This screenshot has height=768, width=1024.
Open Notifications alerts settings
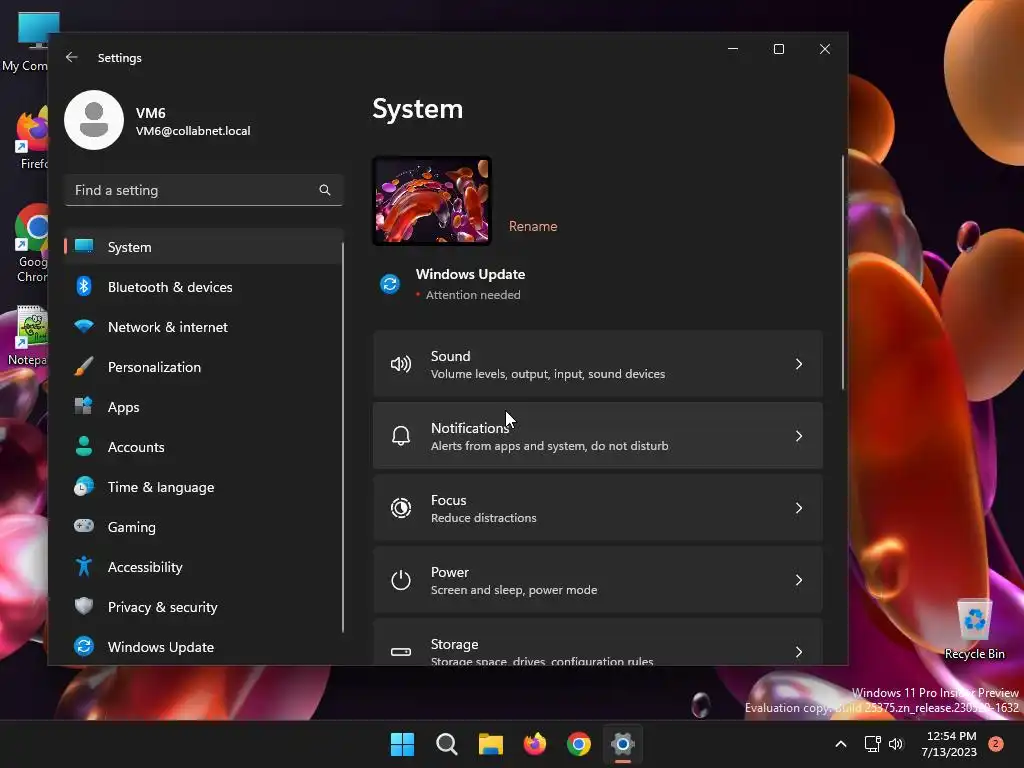[x=598, y=436]
